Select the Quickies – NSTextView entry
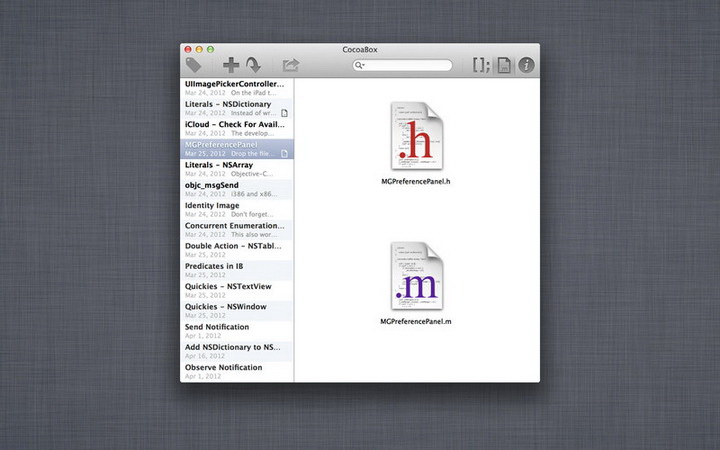Screen dimensions: 720x450 point(237,290)
